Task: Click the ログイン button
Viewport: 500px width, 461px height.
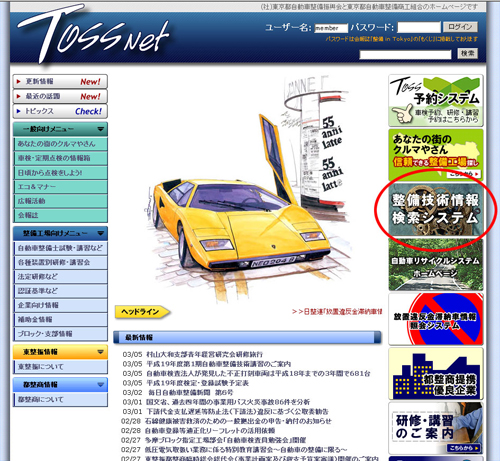Action: pos(460,27)
